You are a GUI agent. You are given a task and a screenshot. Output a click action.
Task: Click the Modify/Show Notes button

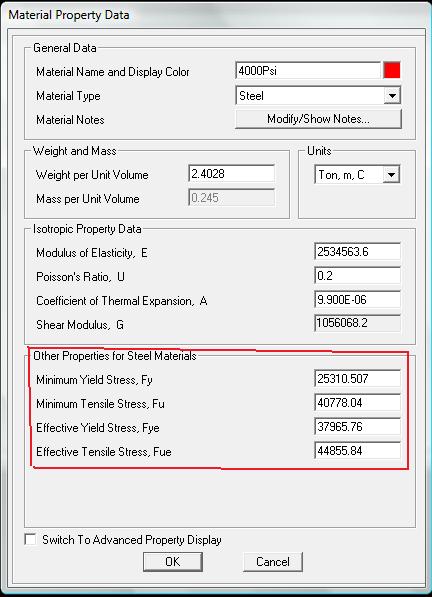click(x=318, y=119)
